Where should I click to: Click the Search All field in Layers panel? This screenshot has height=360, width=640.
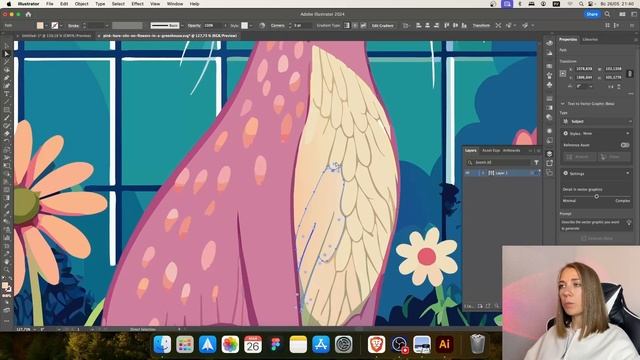tap(498, 162)
